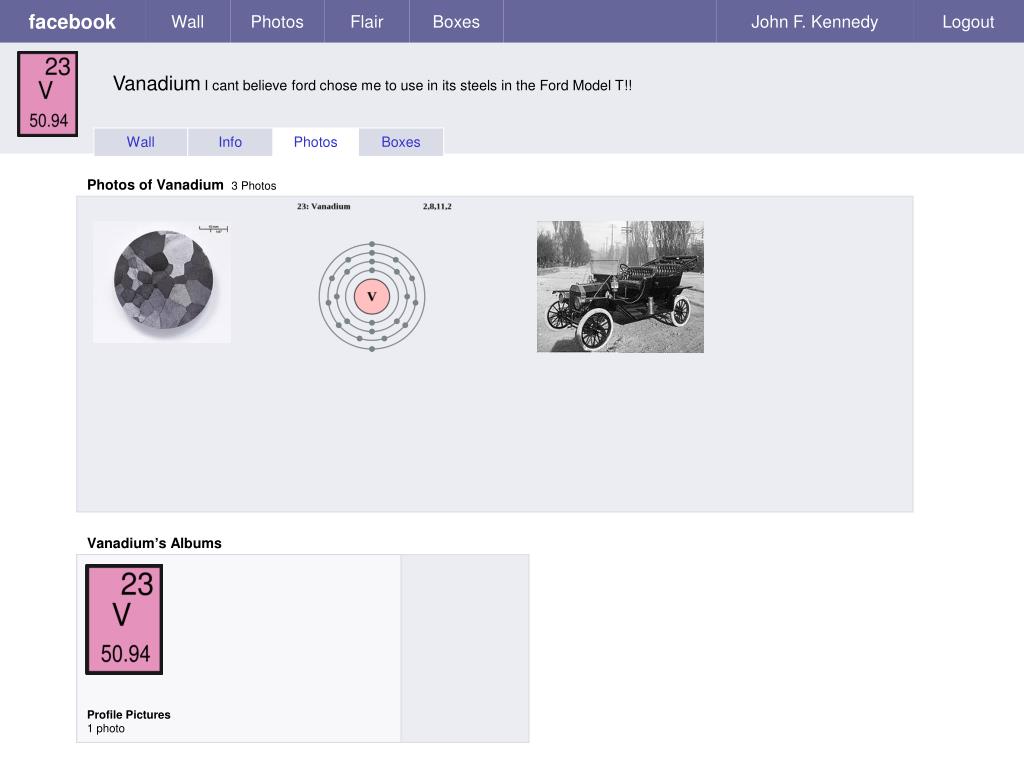The width and height of the screenshot is (1024, 768).
Task: Click the John F. Kennedy profile link
Action: 814,22
